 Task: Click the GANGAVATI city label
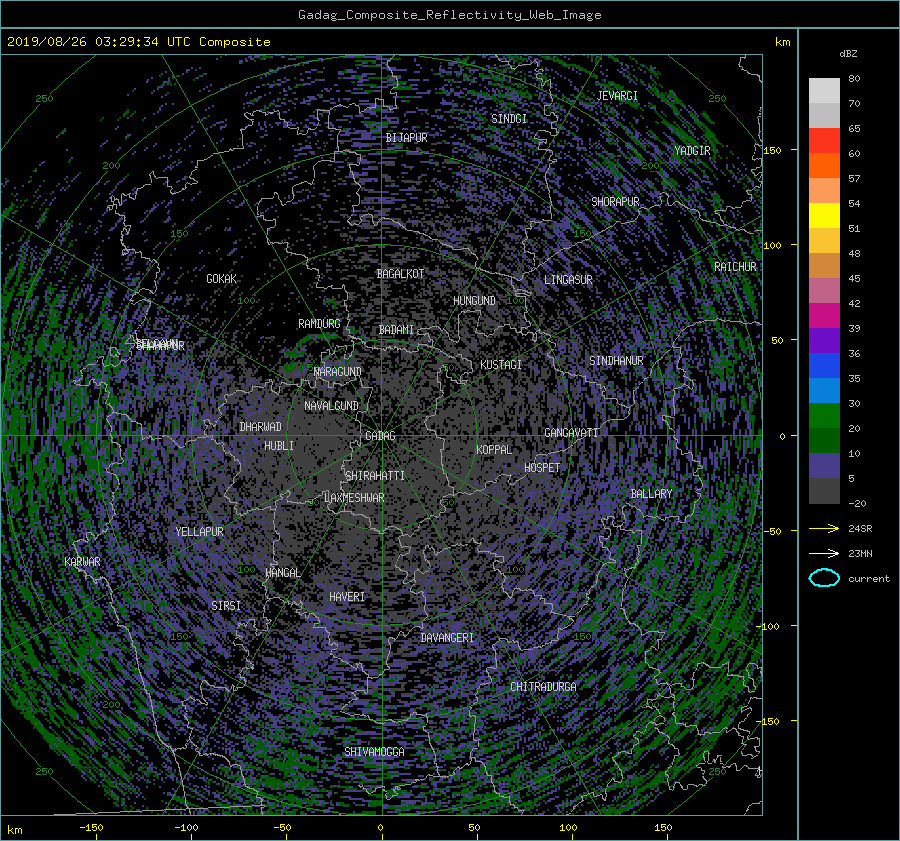571,433
